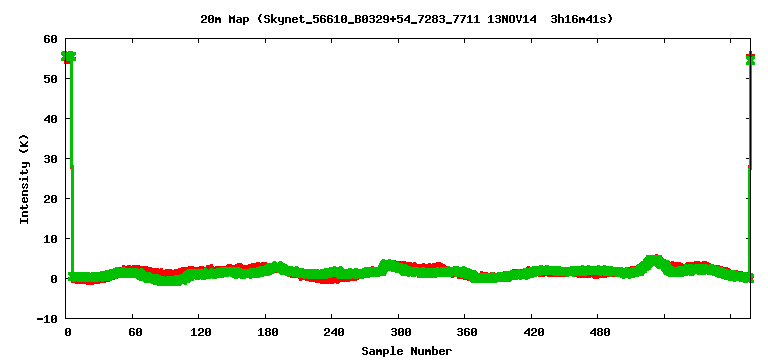Click the 30 tick label on y-axis
The image size is (768, 360).
click(51, 159)
